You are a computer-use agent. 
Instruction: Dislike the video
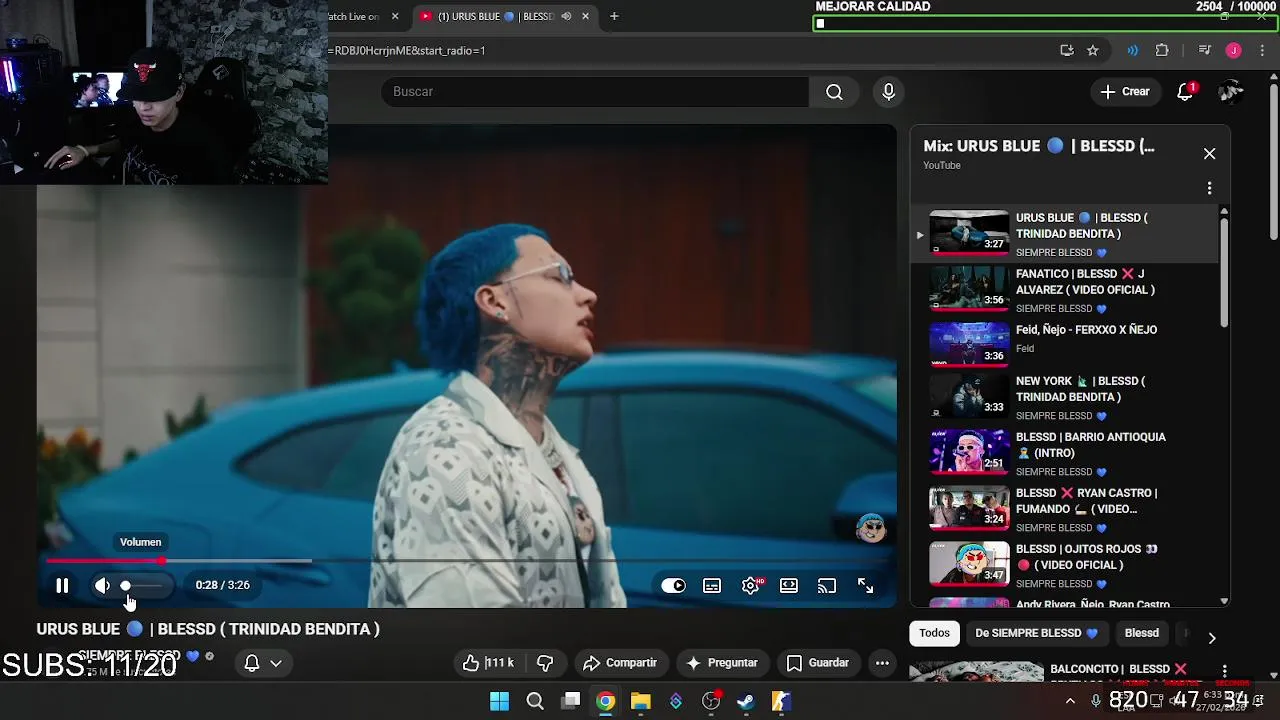click(545, 663)
